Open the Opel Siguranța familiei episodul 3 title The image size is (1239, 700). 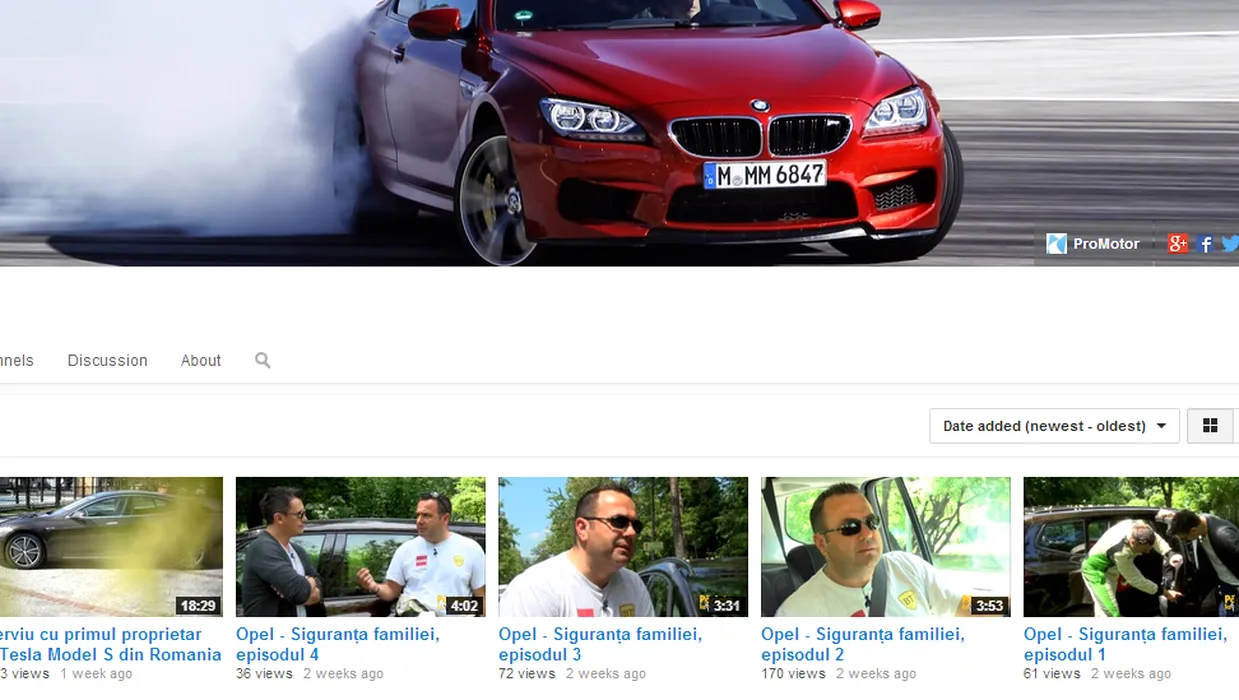(x=600, y=644)
